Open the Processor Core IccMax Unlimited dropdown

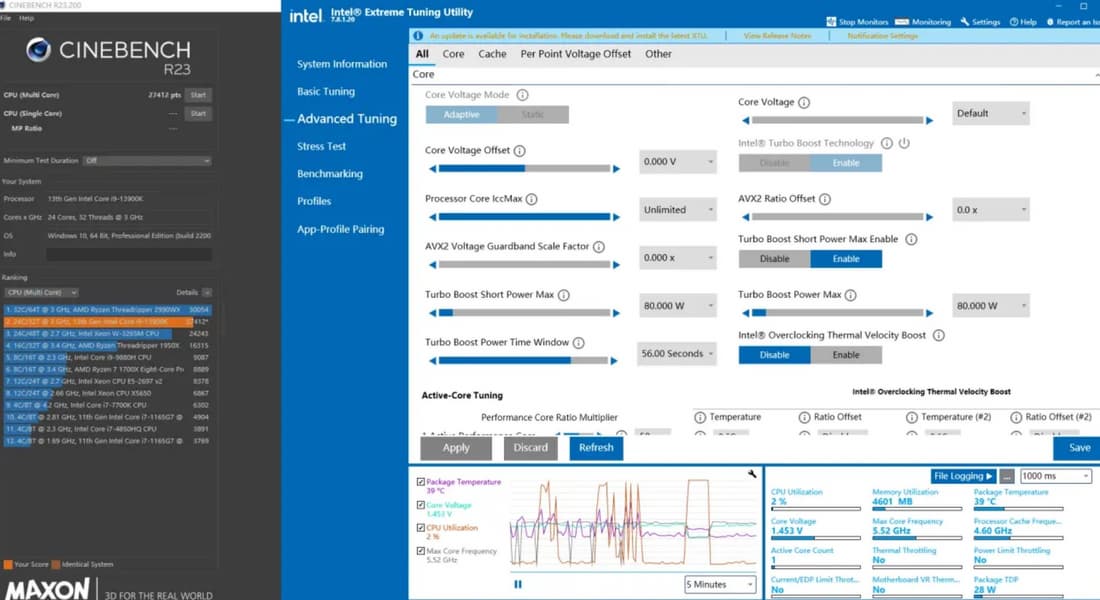(678, 210)
